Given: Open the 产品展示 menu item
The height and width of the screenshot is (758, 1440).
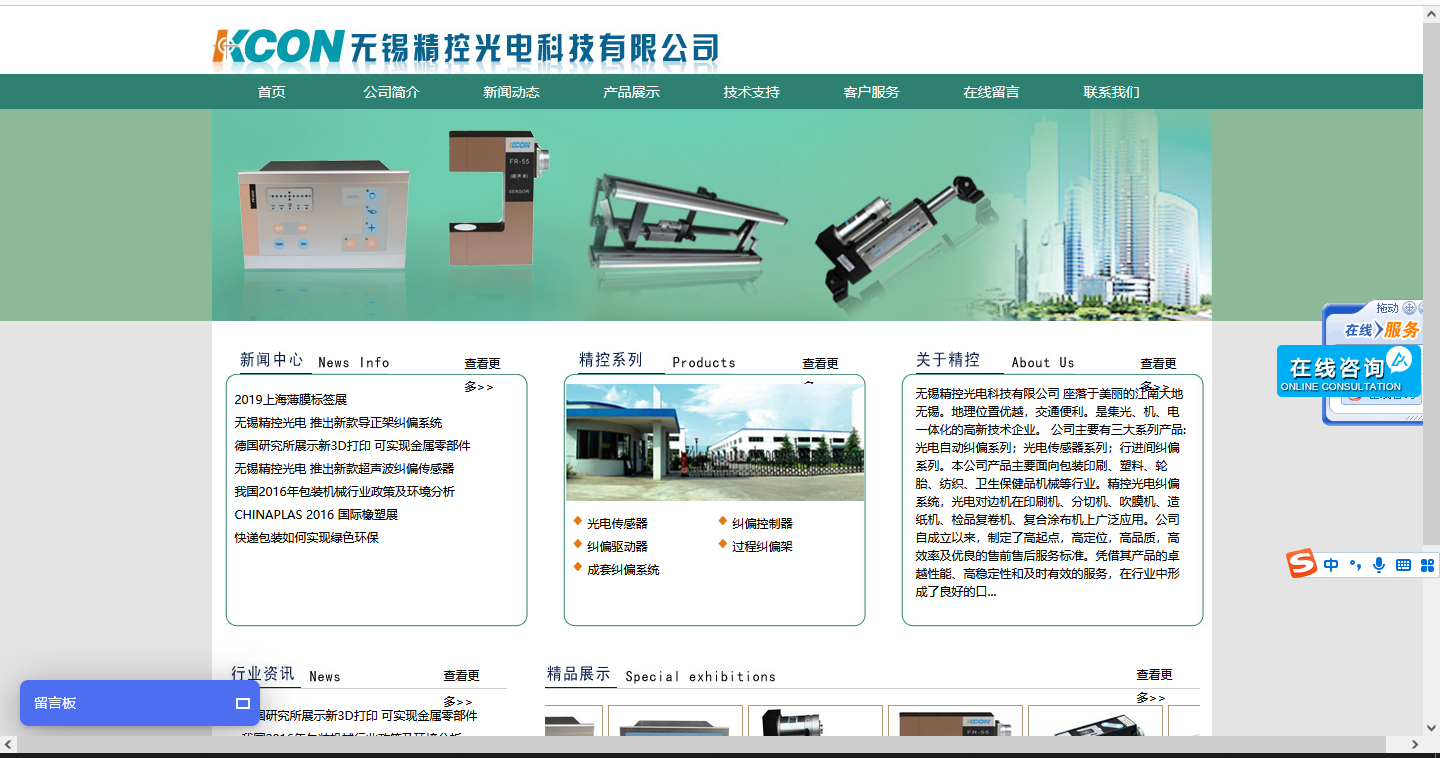Looking at the screenshot, I should [631, 92].
